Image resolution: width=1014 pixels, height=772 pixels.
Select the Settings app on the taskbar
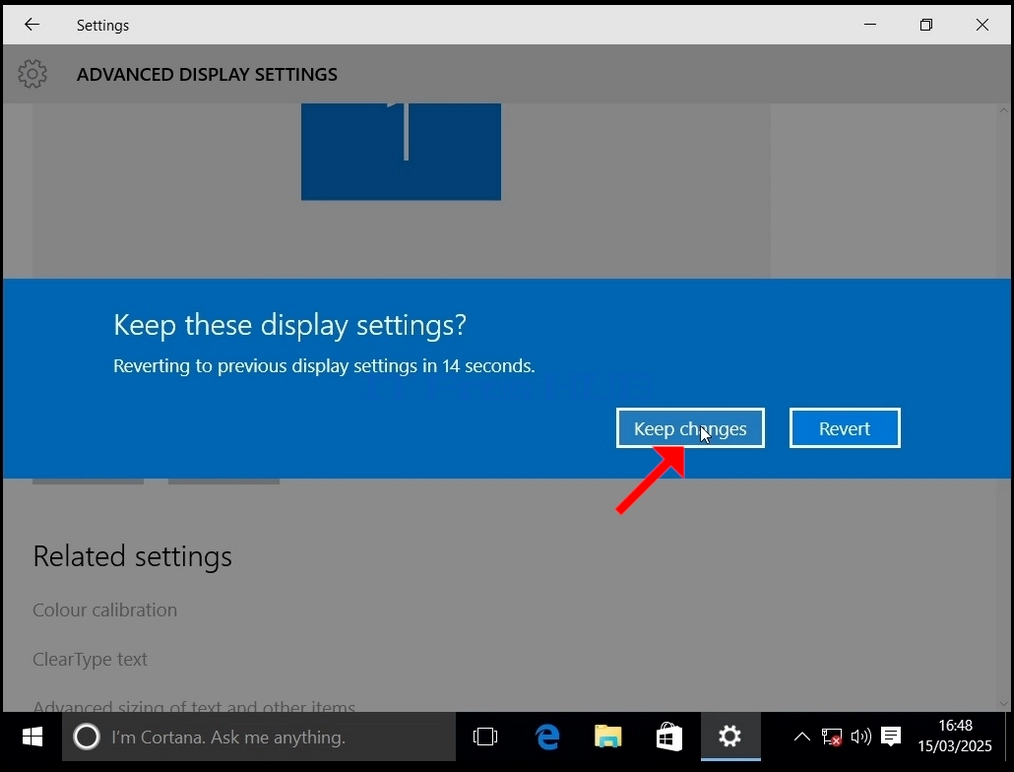[730, 736]
